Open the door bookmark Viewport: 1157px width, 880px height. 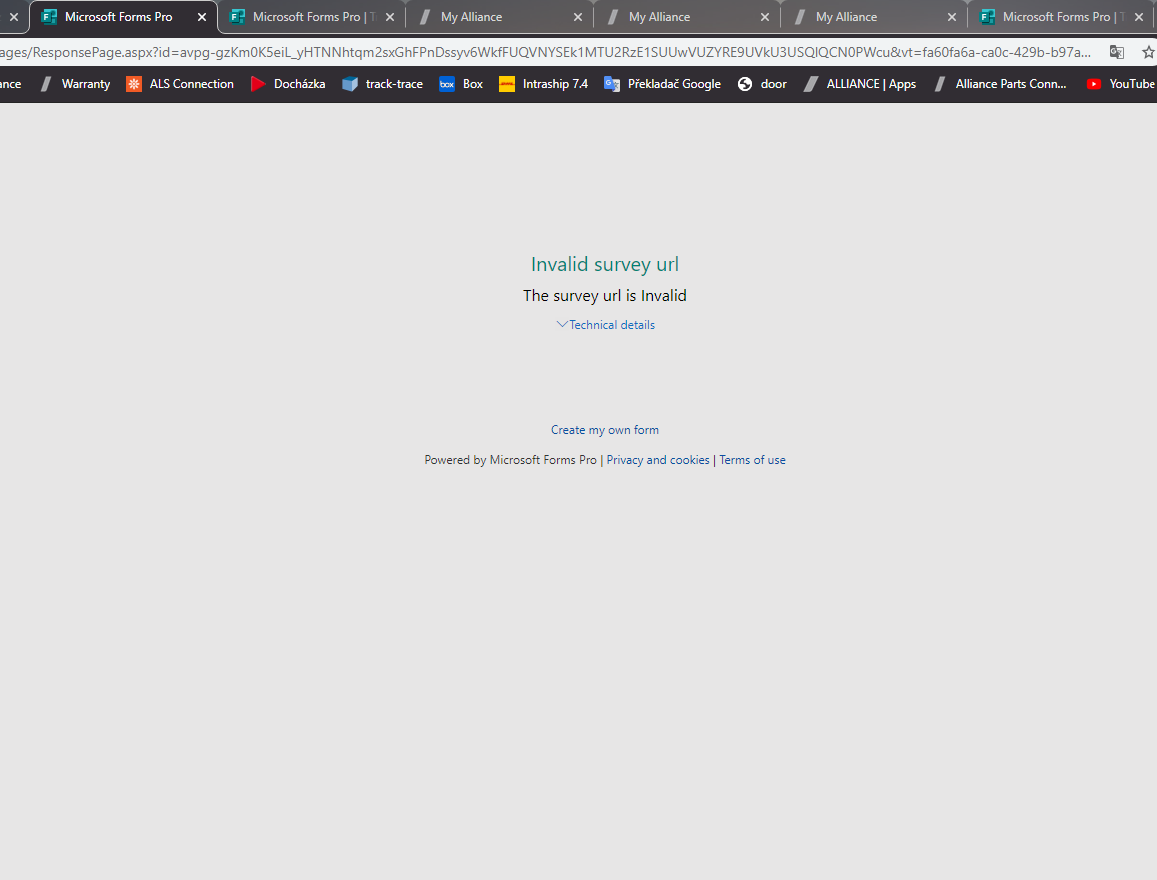762,84
